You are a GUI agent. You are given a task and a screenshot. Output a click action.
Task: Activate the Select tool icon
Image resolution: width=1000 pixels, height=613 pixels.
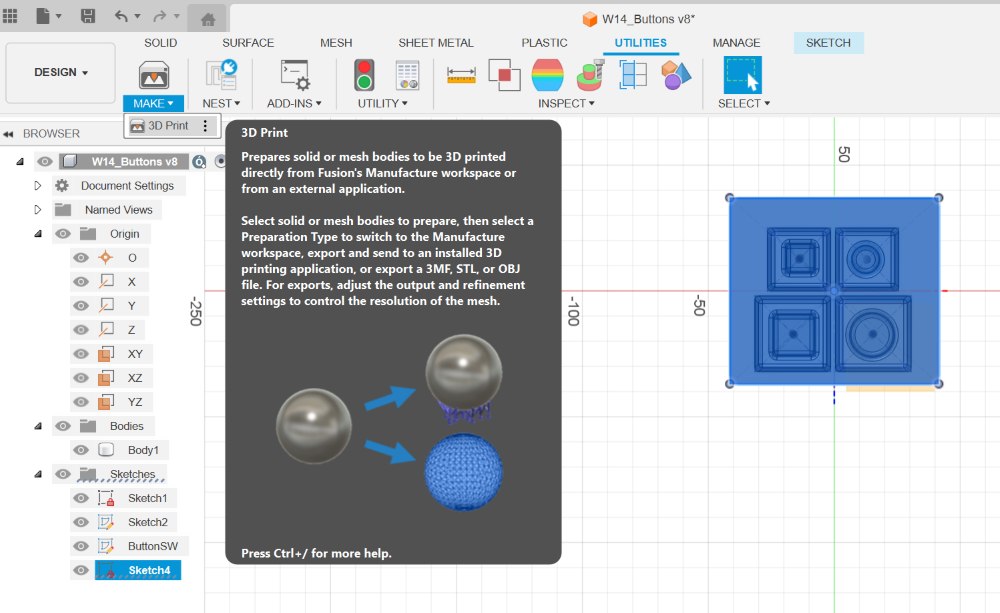(x=742, y=75)
